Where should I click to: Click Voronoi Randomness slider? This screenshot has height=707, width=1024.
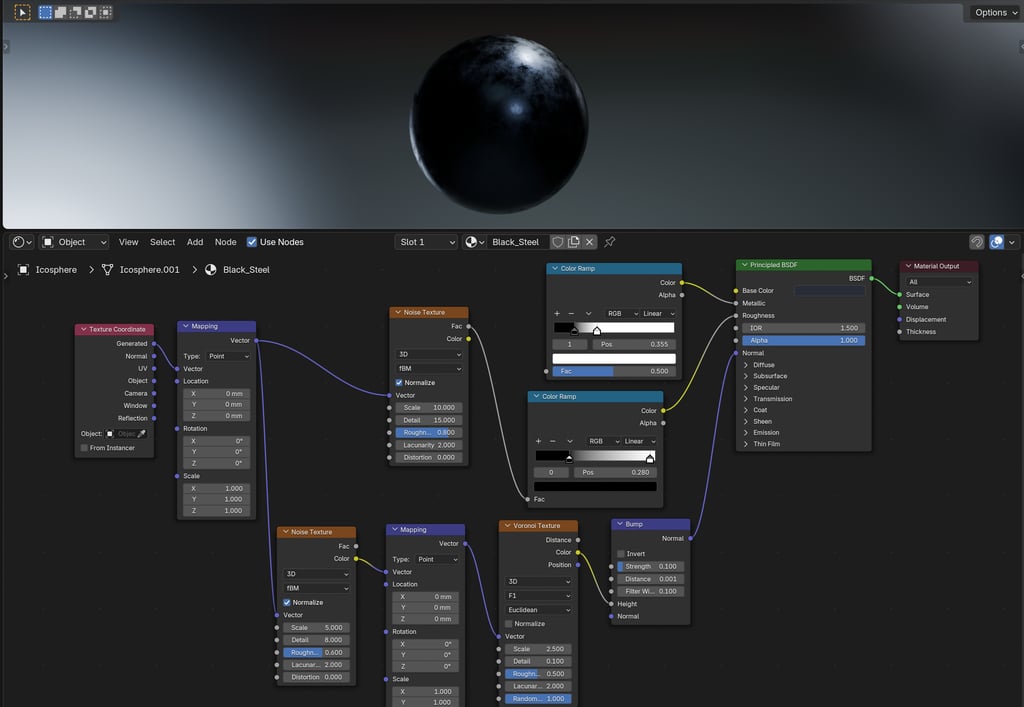(x=538, y=699)
